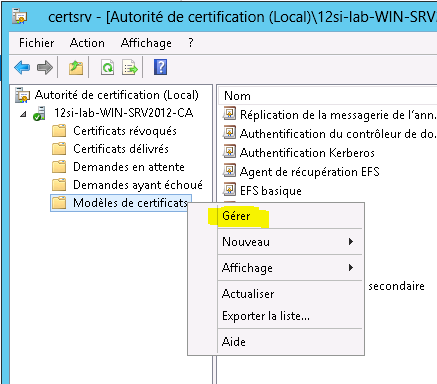Open the Affichage menu in menu bar

(x=146, y=43)
